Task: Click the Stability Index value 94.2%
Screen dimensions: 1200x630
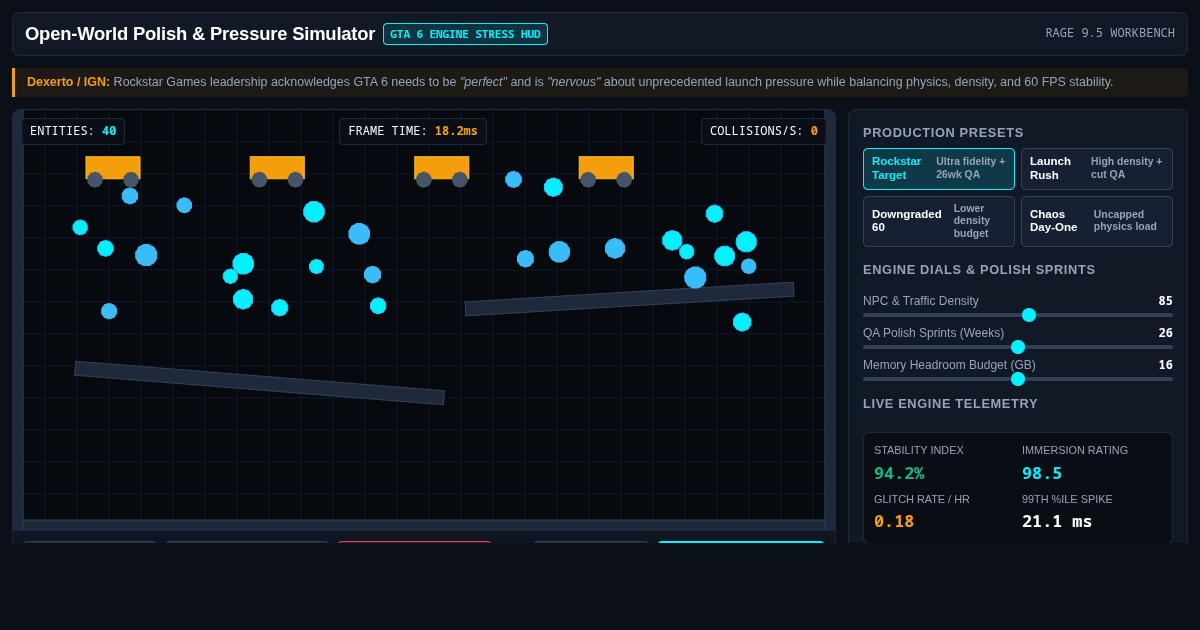Action: pos(899,473)
